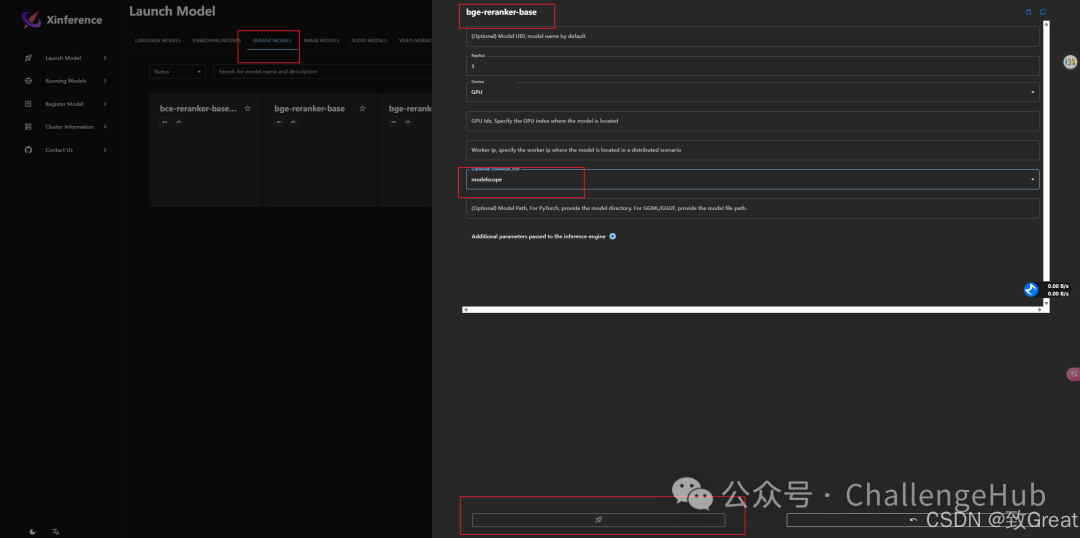Click the Model Path input field
This screenshot has height=538, width=1080.
point(753,208)
